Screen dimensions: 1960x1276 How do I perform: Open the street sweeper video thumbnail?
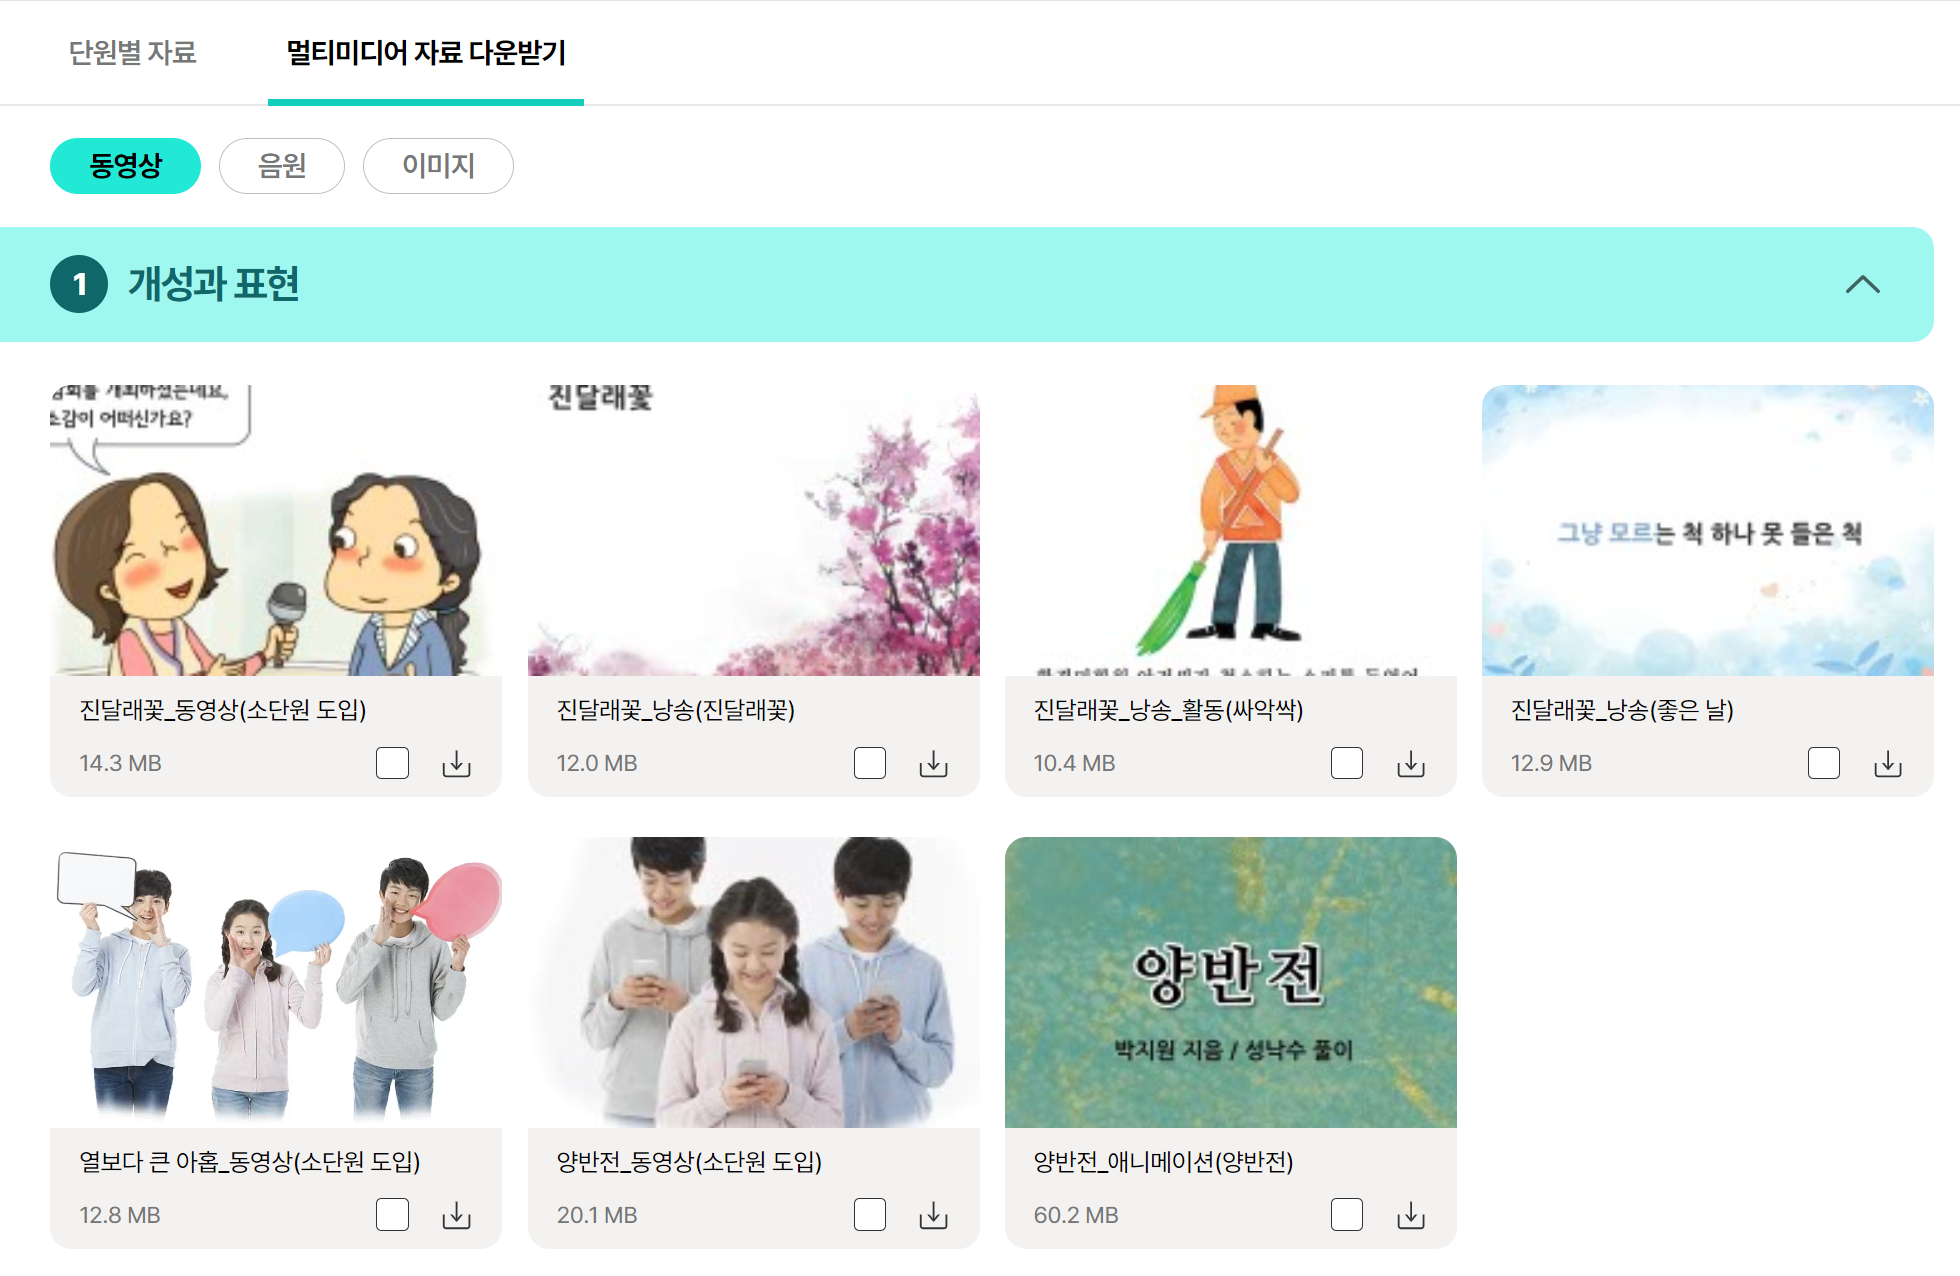1230,530
